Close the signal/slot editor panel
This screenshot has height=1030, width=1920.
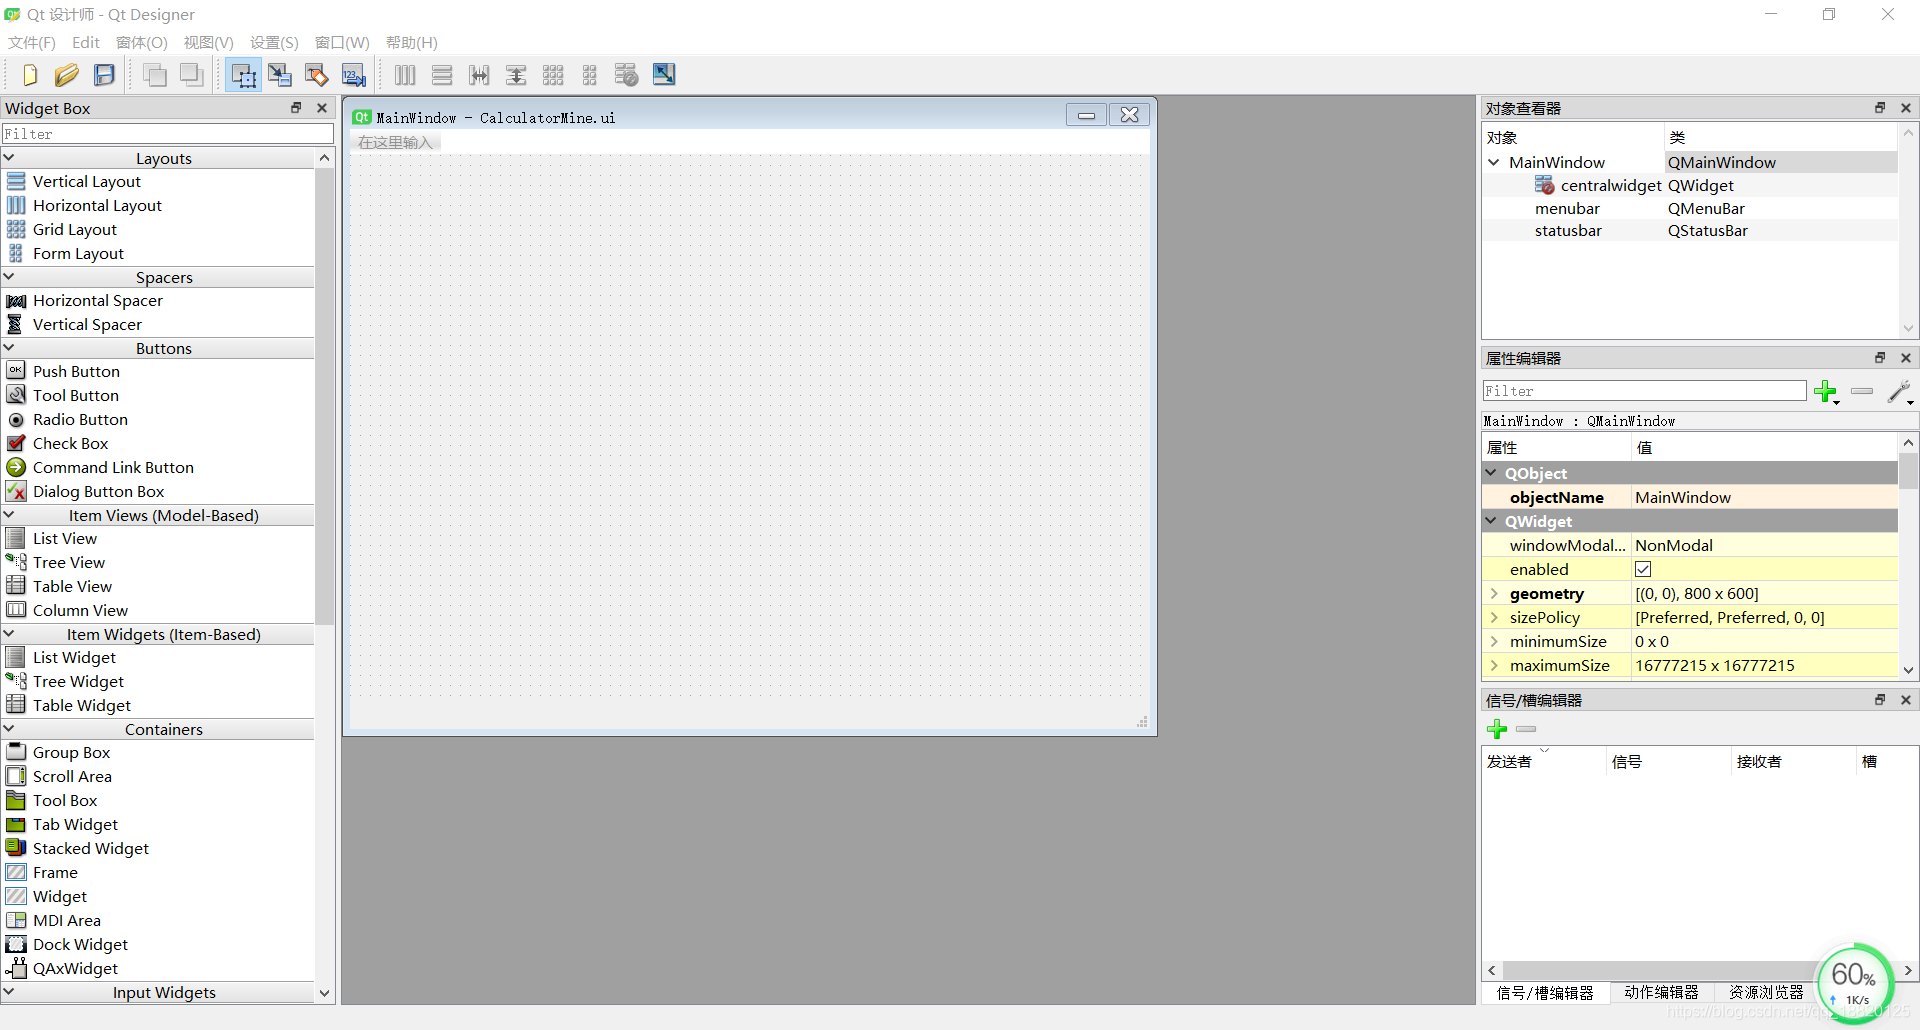click(1906, 700)
